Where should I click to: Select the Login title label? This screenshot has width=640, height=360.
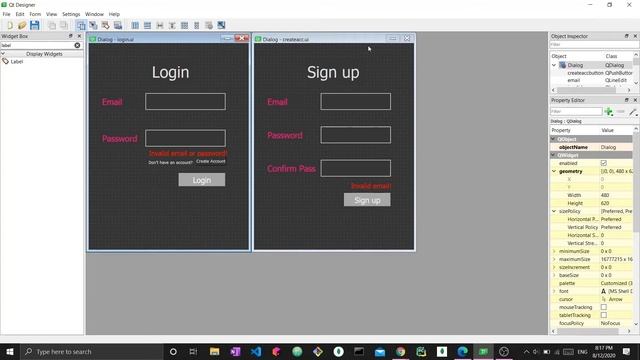(171, 72)
